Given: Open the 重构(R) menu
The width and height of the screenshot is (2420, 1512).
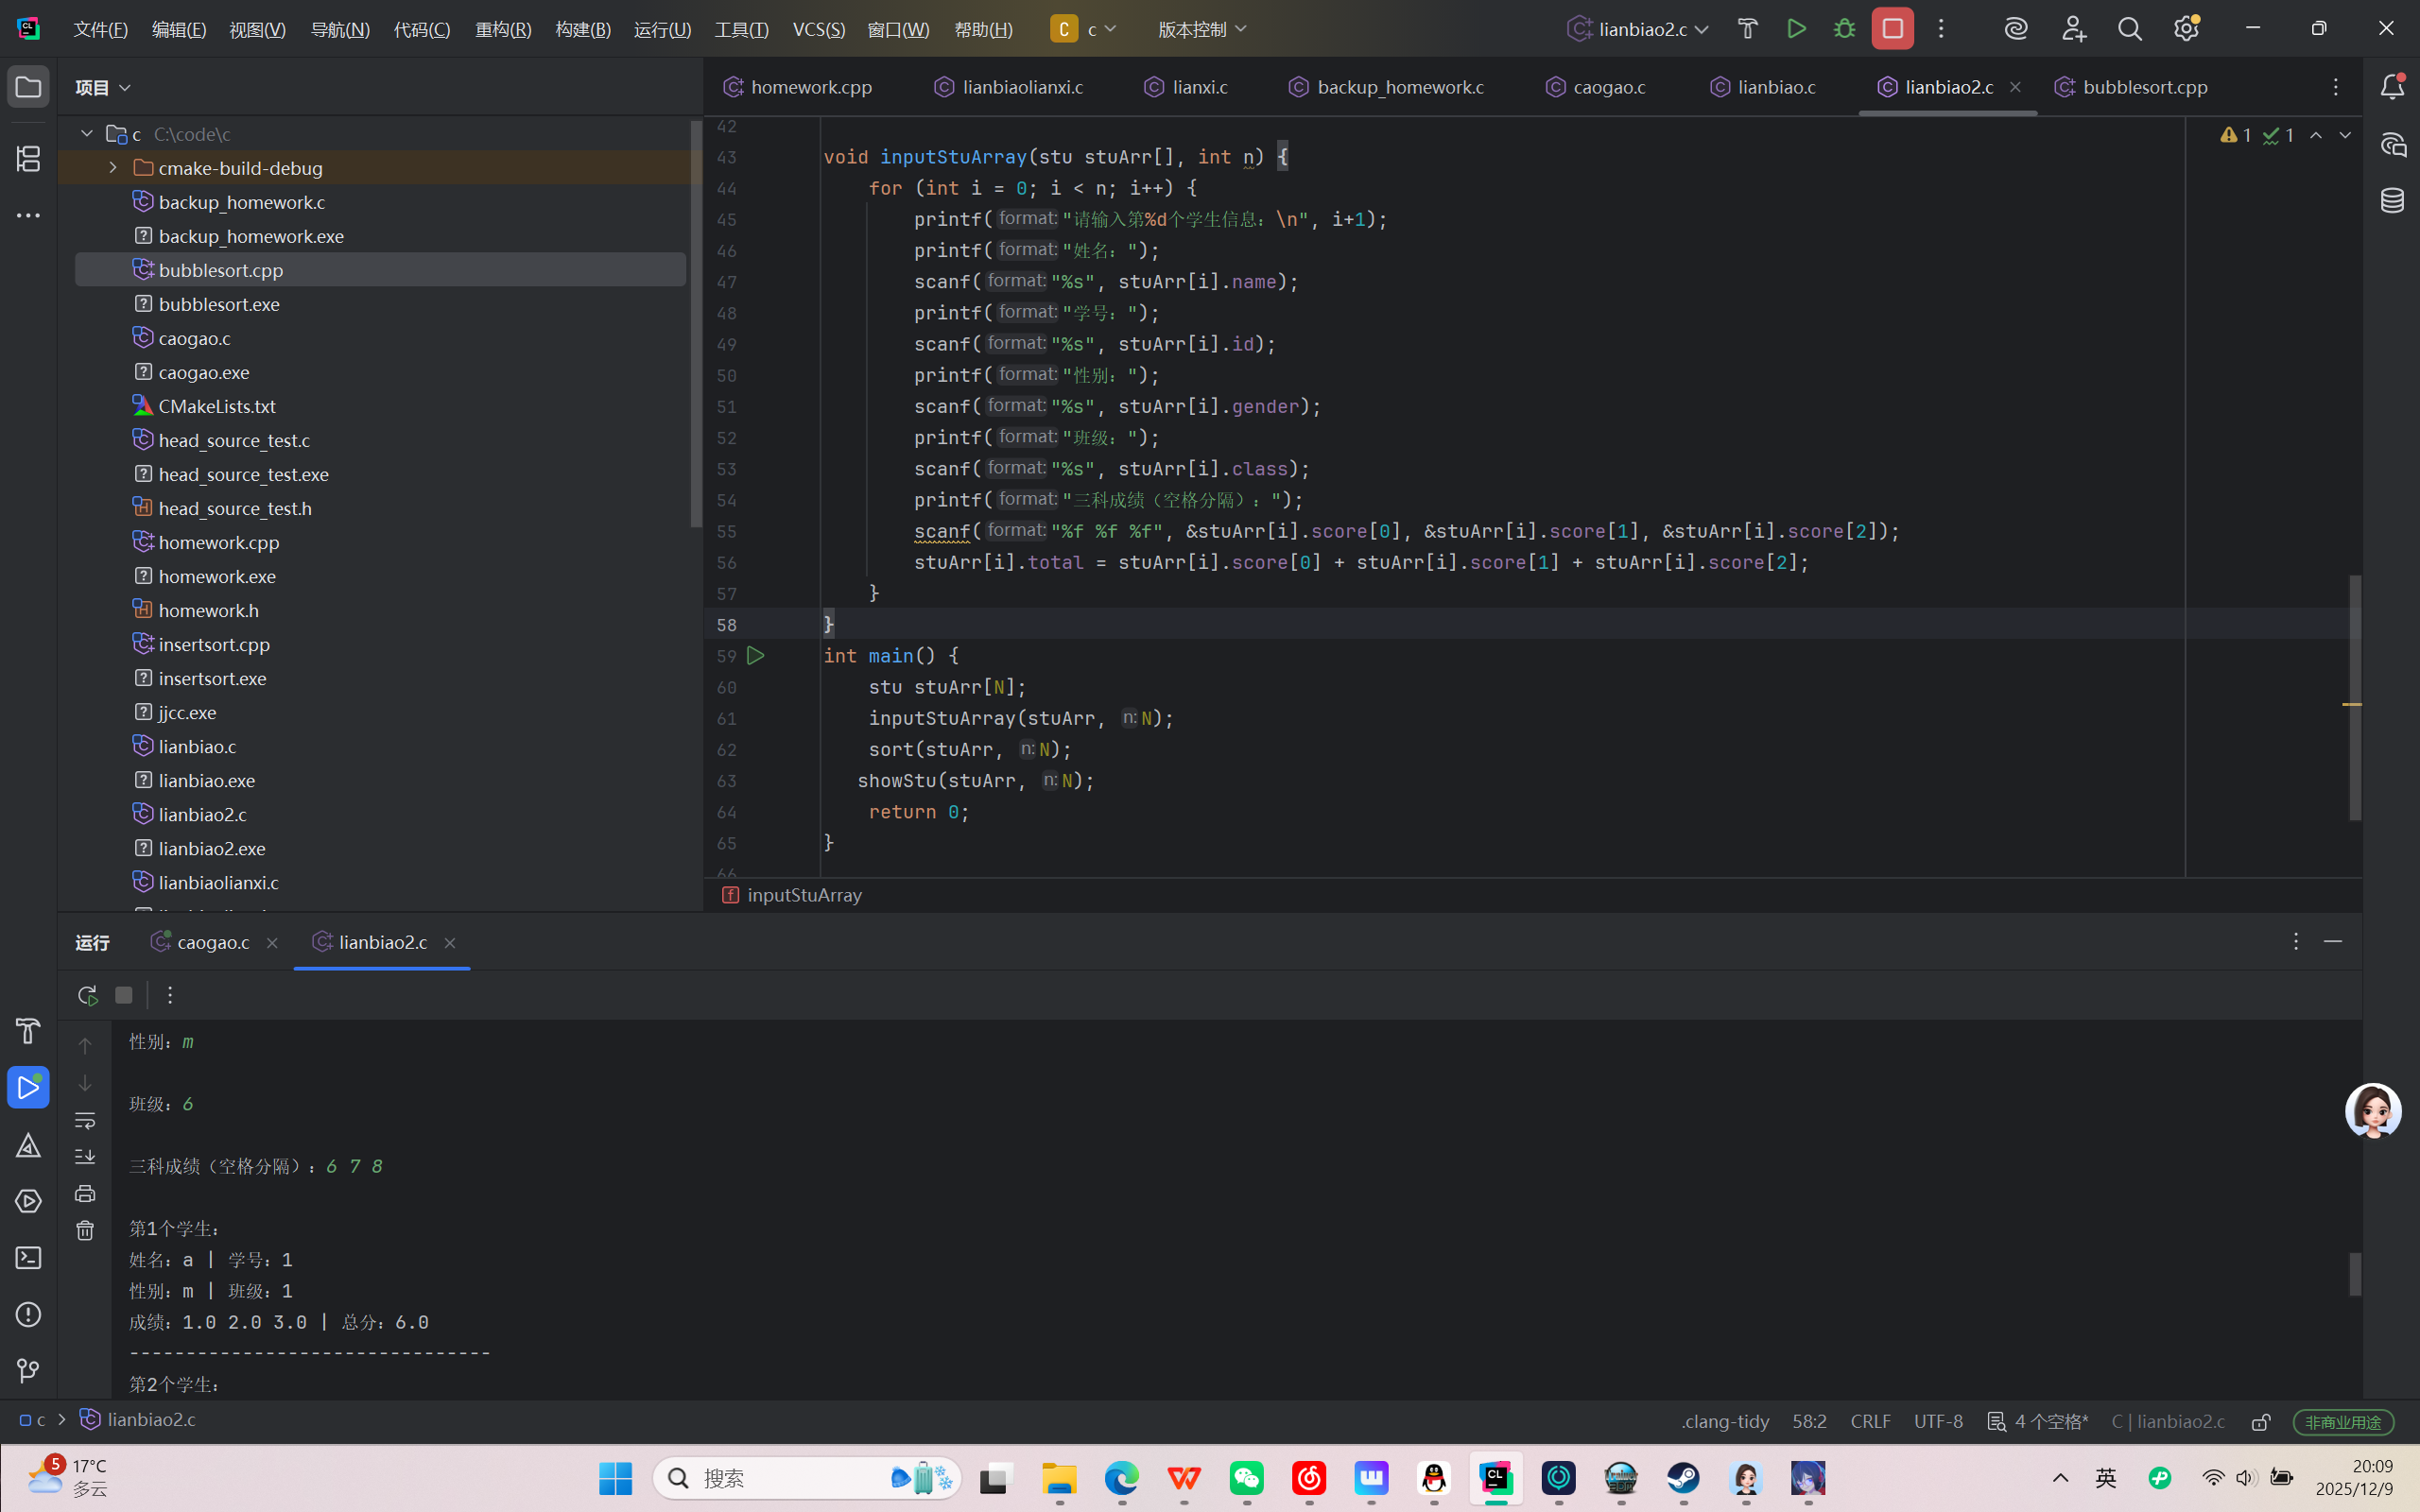Looking at the screenshot, I should coord(503,29).
